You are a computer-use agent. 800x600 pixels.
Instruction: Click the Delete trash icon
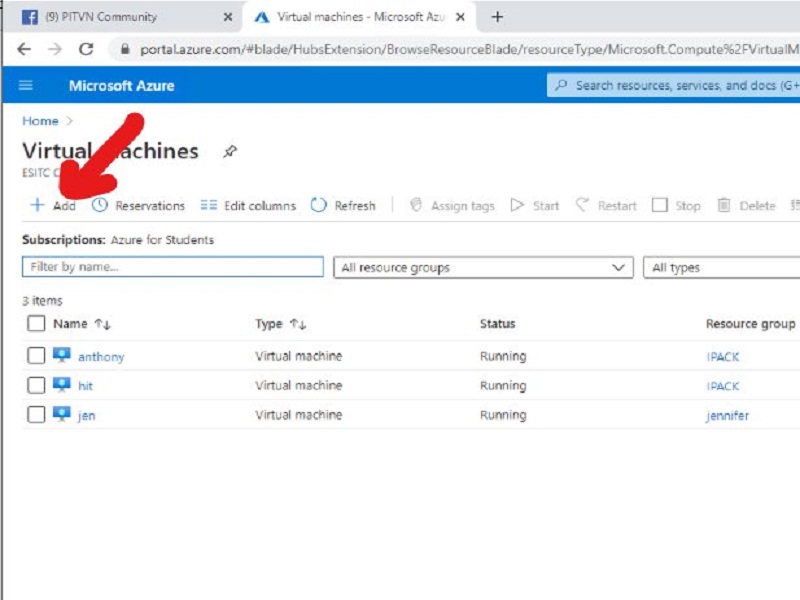pos(724,205)
